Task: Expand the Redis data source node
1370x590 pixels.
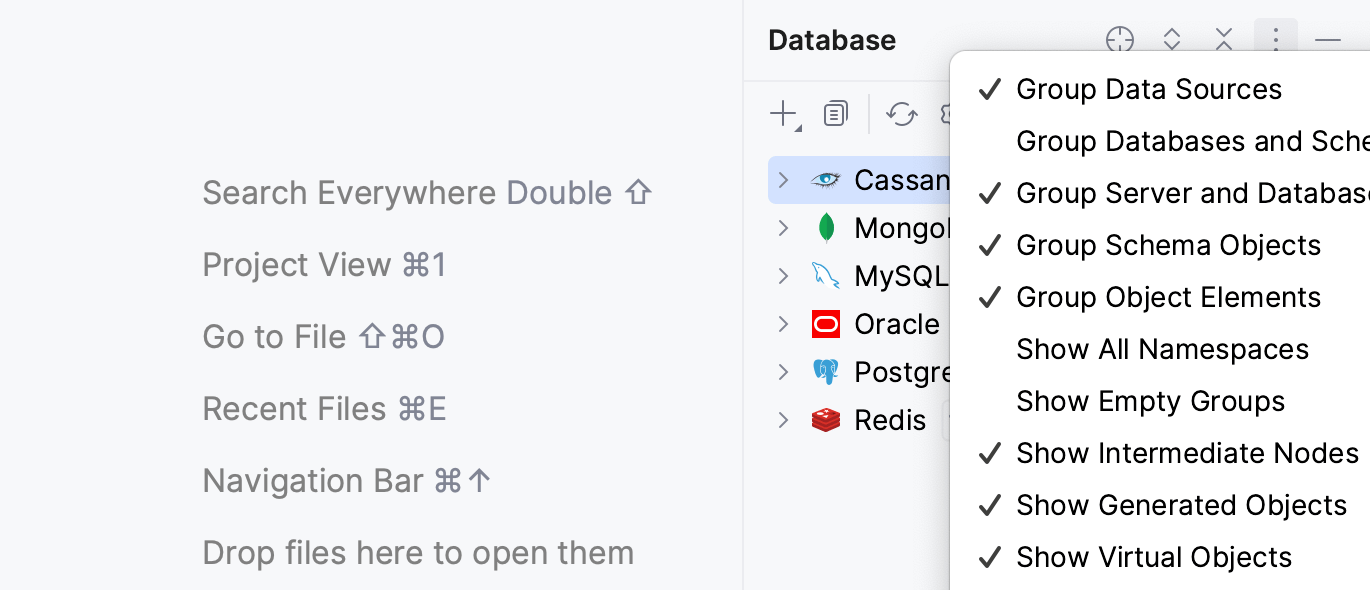Action: (784, 420)
